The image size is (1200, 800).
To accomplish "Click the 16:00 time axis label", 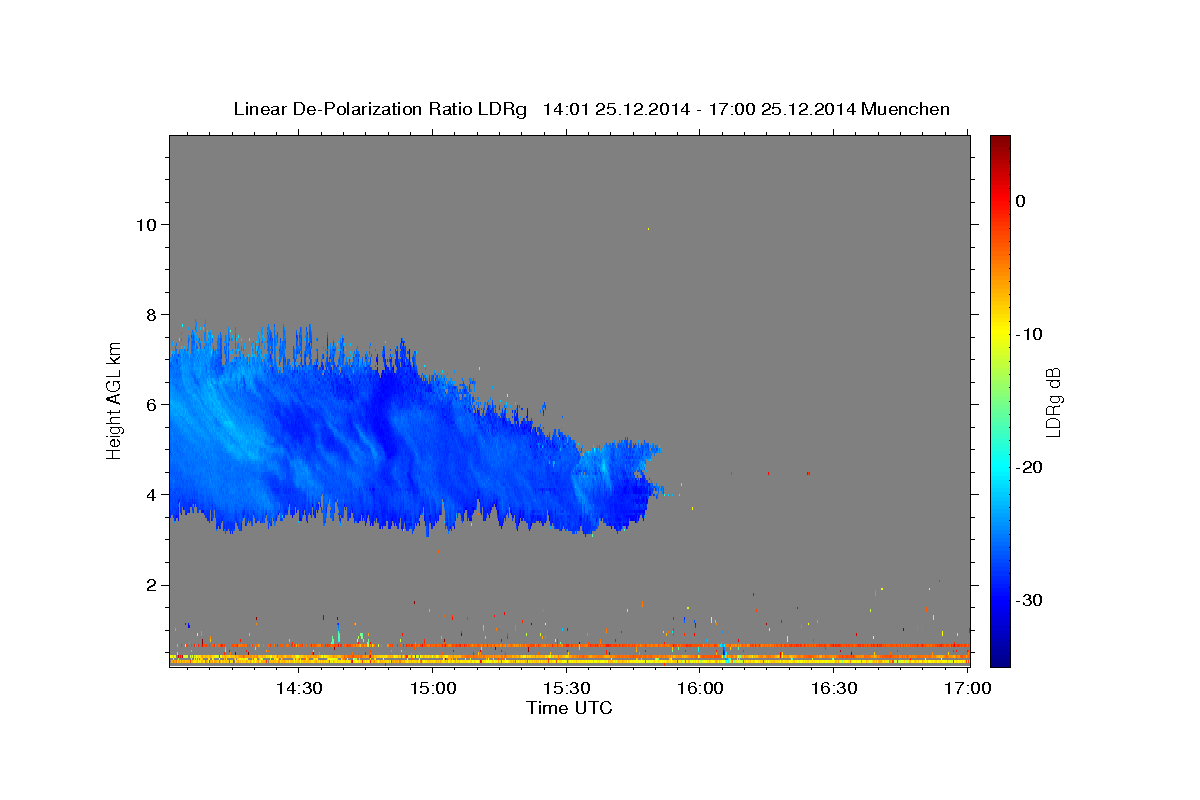I will [701, 688].
